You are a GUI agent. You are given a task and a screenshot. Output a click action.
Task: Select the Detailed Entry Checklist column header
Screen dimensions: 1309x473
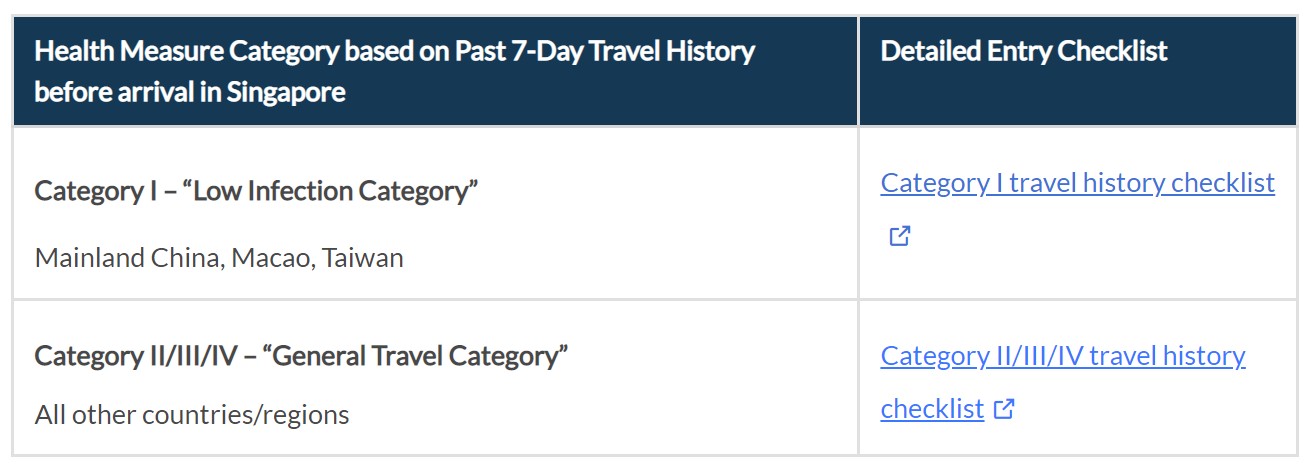[1023, 51]
